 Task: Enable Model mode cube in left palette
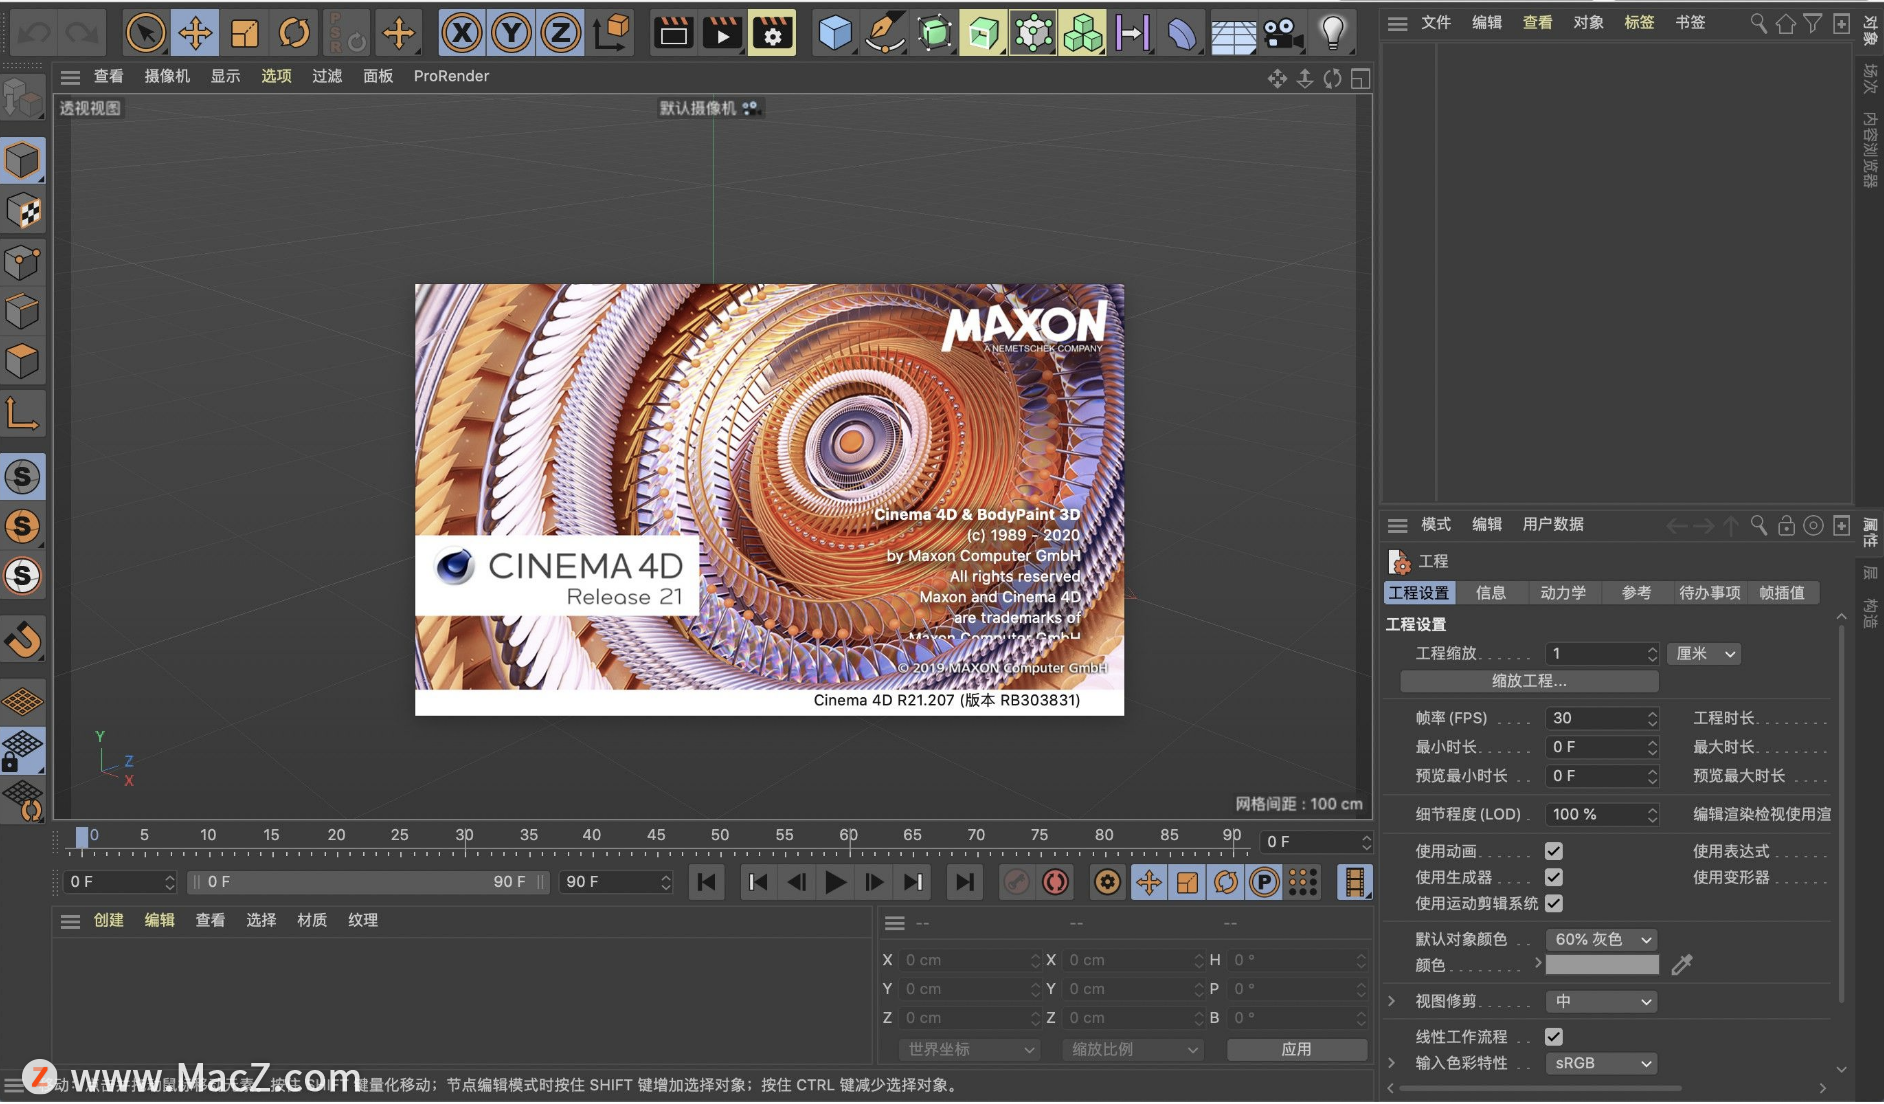[23, 160]
